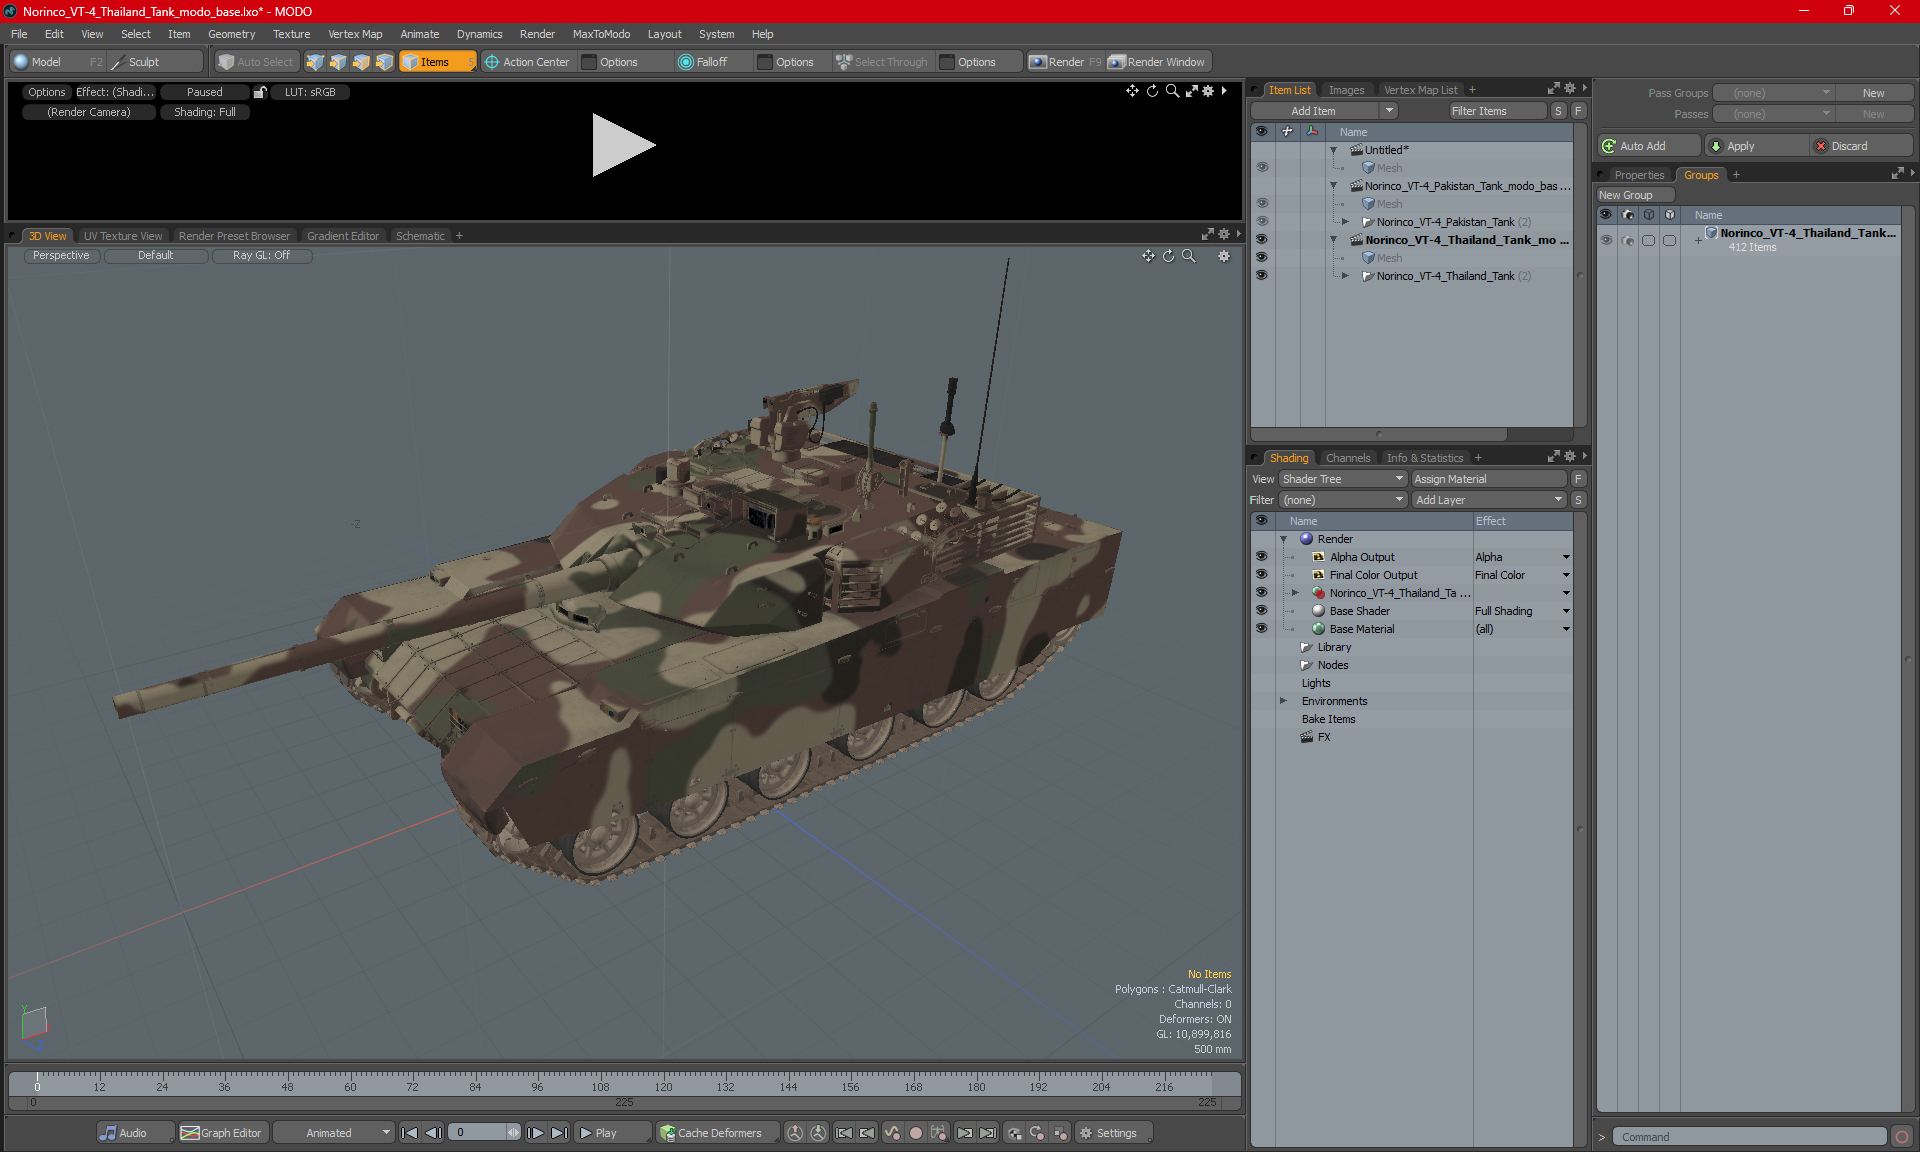Expand Norinco_VT-4_Pakistan_Tank folder

[x=1345, y=222]
